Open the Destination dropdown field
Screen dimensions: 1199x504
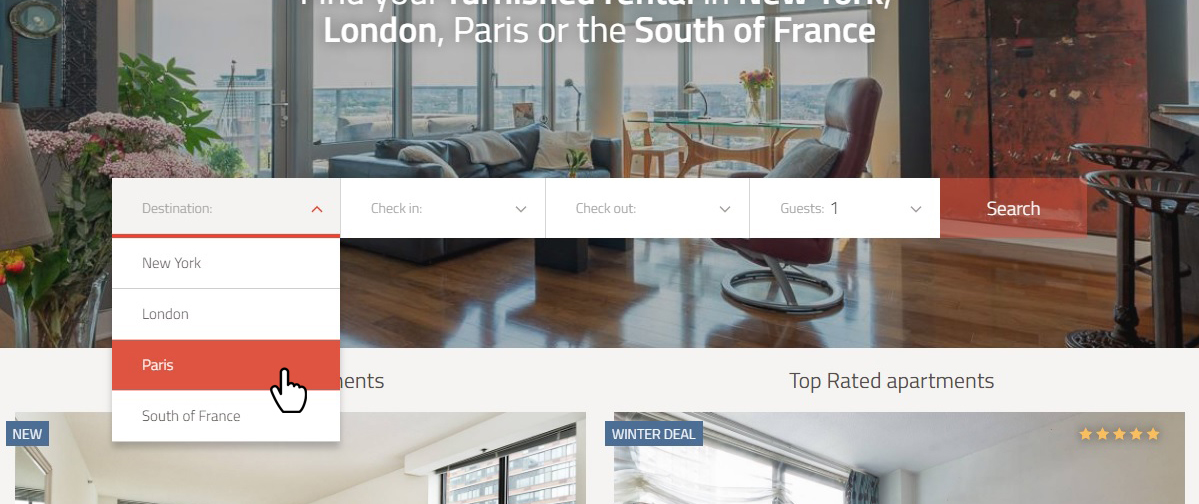(x=226, y=208)
